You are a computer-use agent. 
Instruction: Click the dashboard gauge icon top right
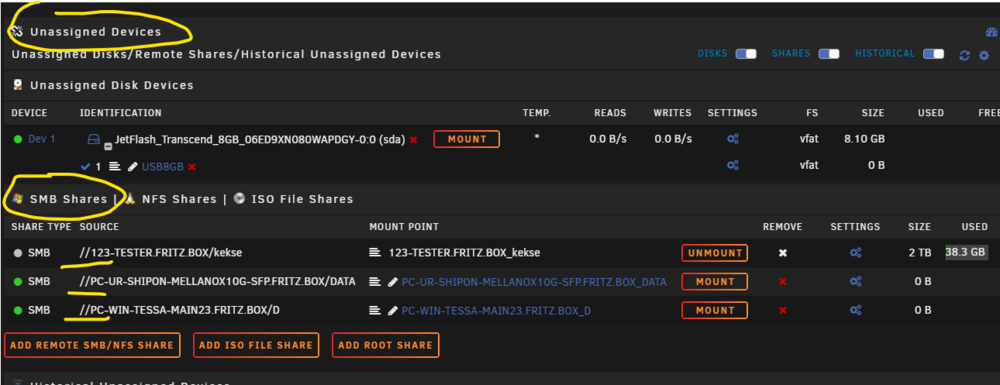coord(991,32)
